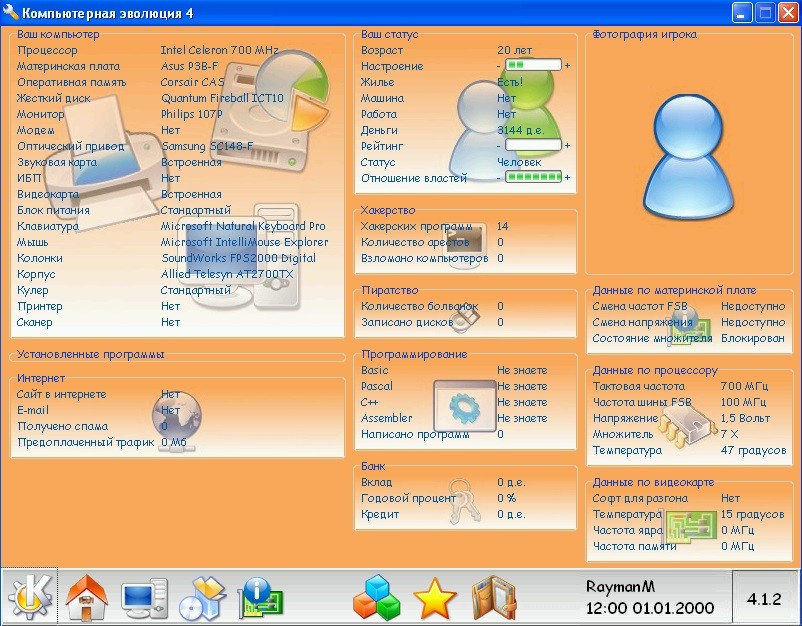This screenshot has width=802, height=626.
Task: Click player name RaymanM
Action: (x=620, y=586)
